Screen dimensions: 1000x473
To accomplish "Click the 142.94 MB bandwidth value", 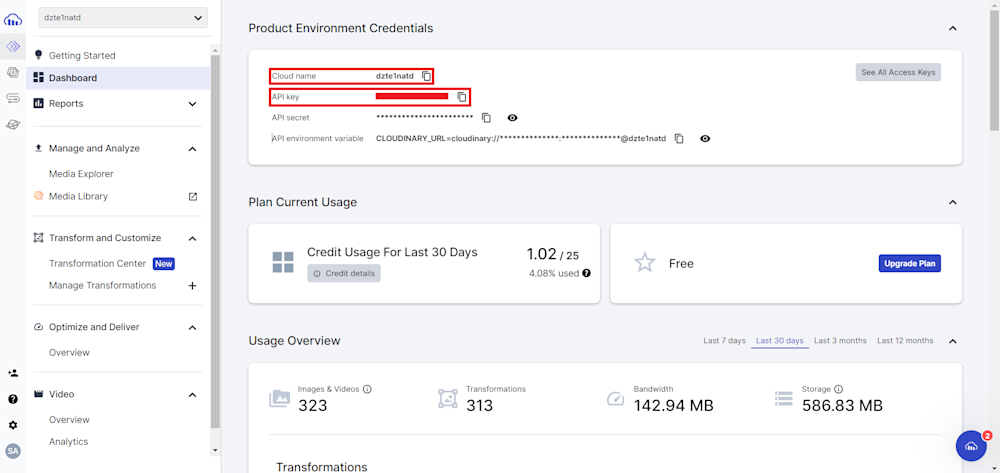I will click(x=673, y=405).
